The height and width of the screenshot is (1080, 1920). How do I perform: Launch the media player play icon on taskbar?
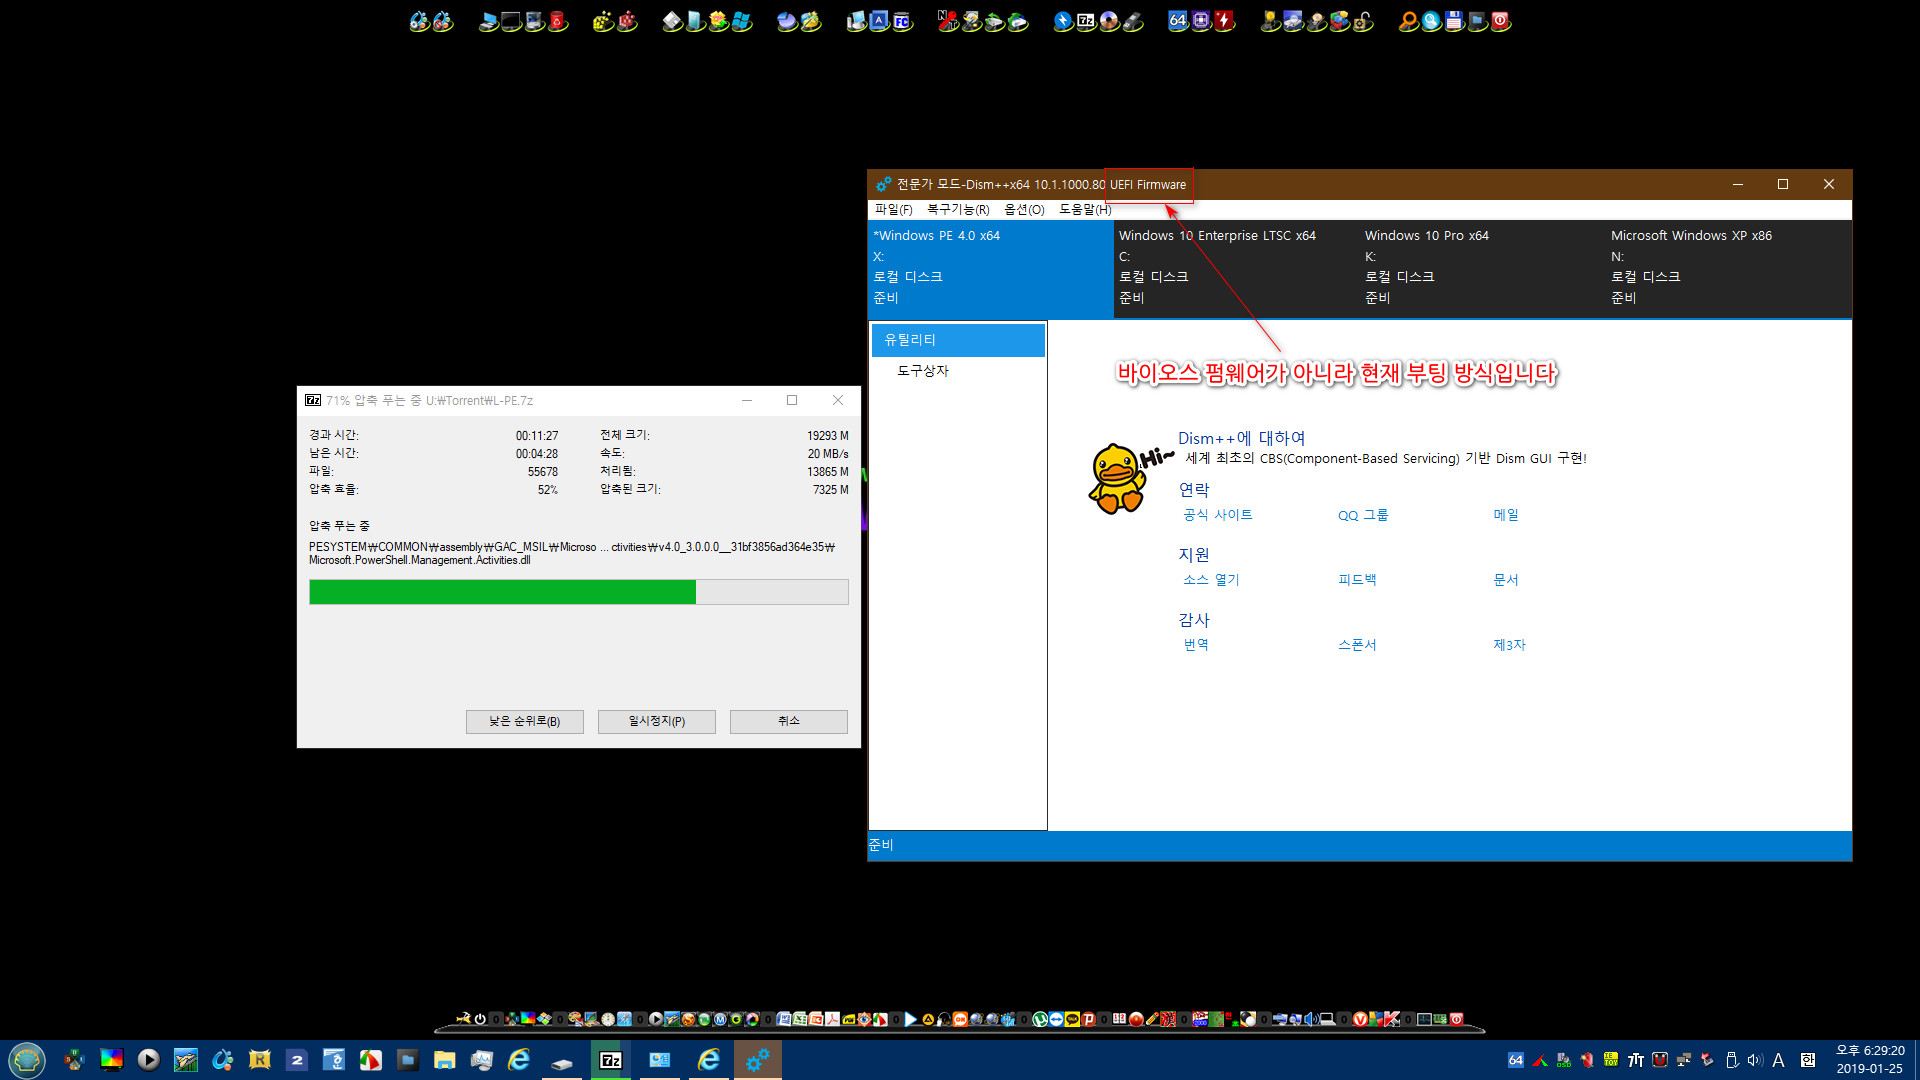tap(148, 1059)
